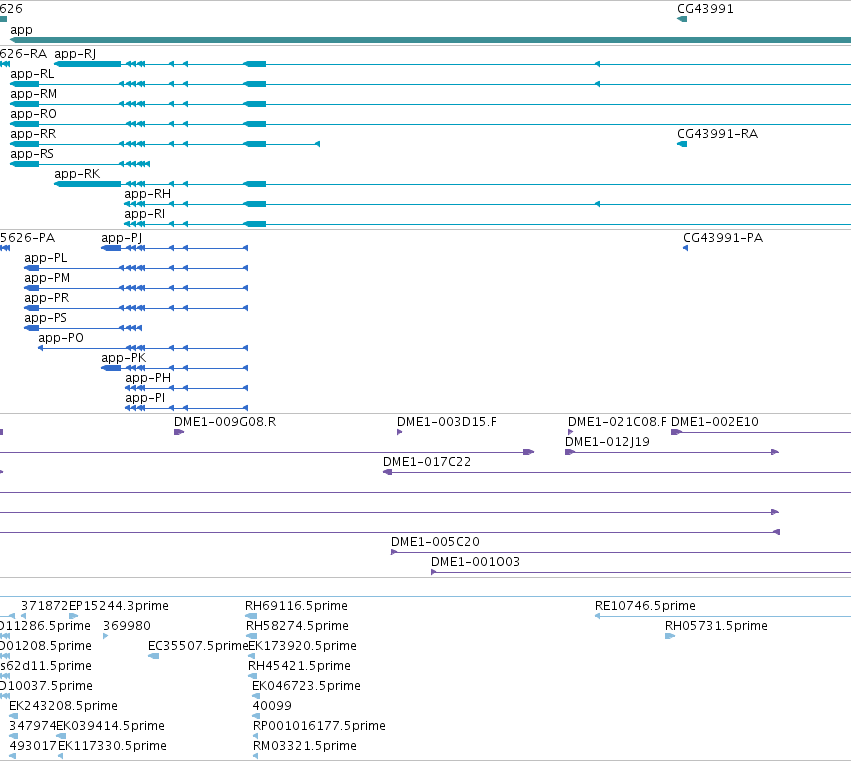Select the 40099 feature label
Viewport: 851px width, 761px height.
(272, 706)
